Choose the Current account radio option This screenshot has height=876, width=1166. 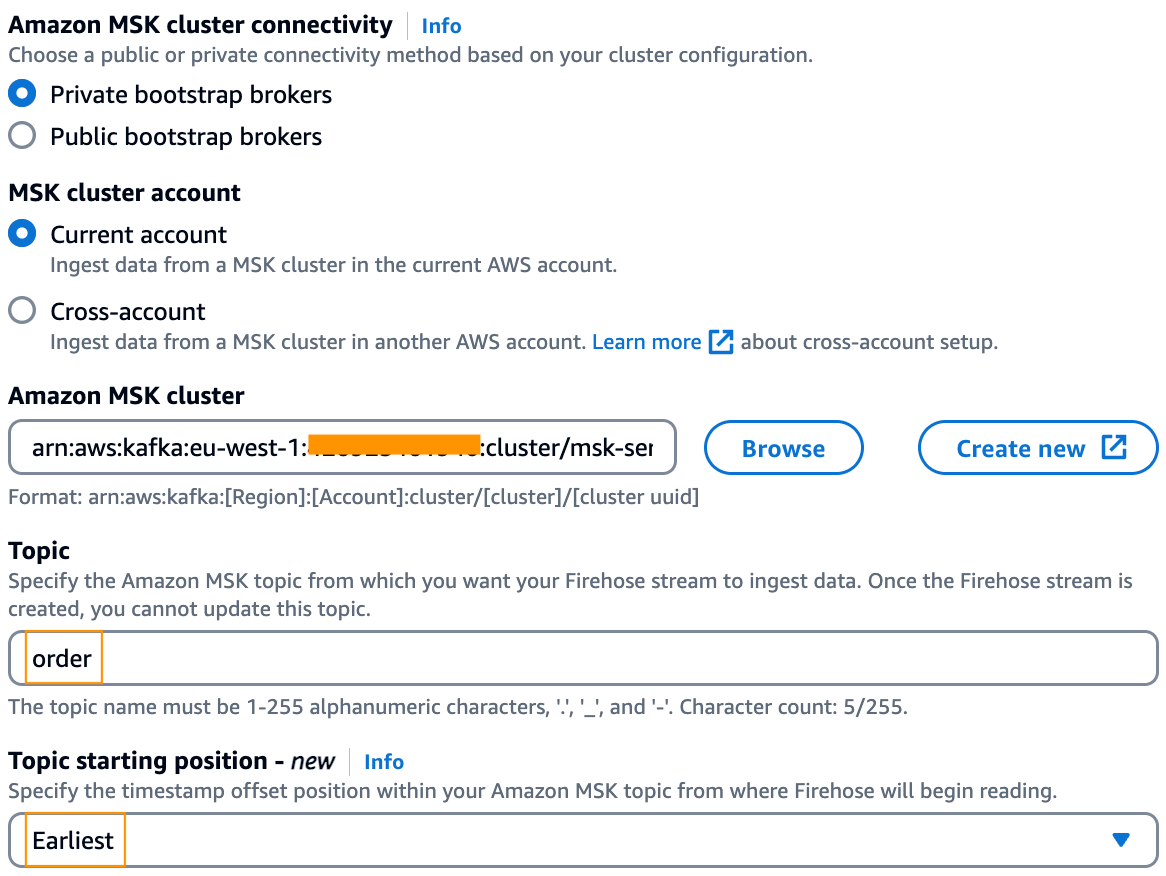click(22, 234)
